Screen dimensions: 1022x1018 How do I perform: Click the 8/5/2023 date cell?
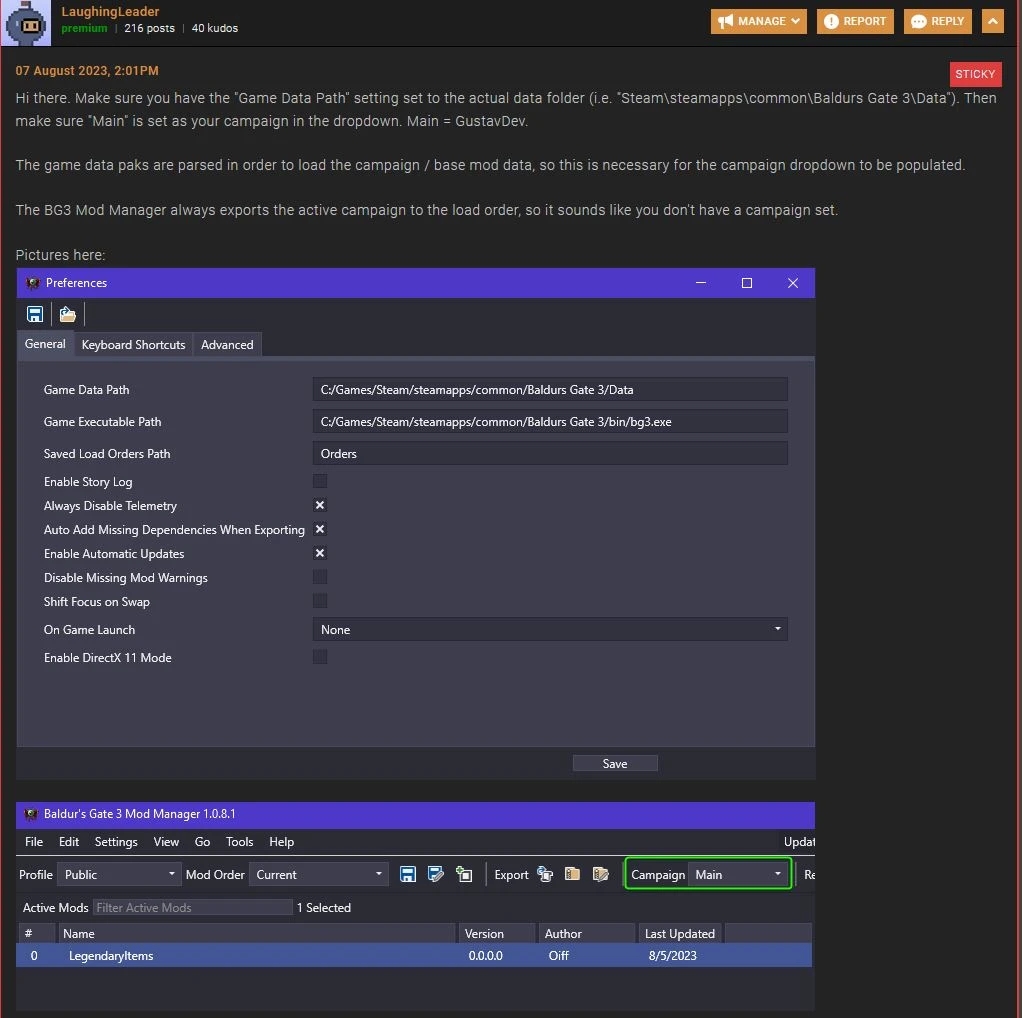click(x=672, y=955)
